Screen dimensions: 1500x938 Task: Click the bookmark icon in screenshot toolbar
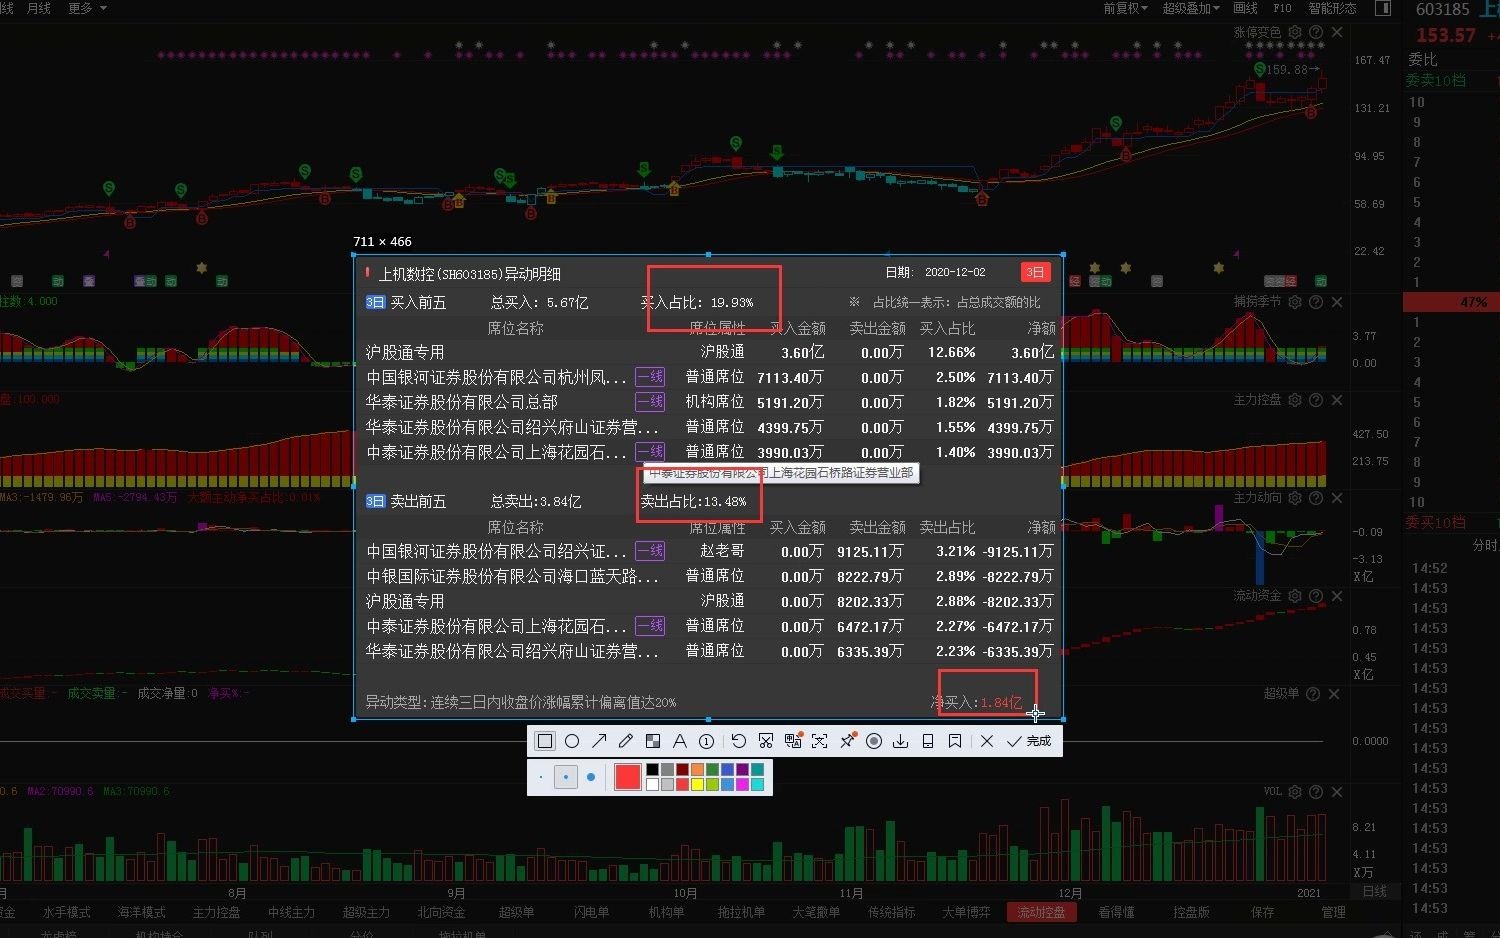coord(955,741)
